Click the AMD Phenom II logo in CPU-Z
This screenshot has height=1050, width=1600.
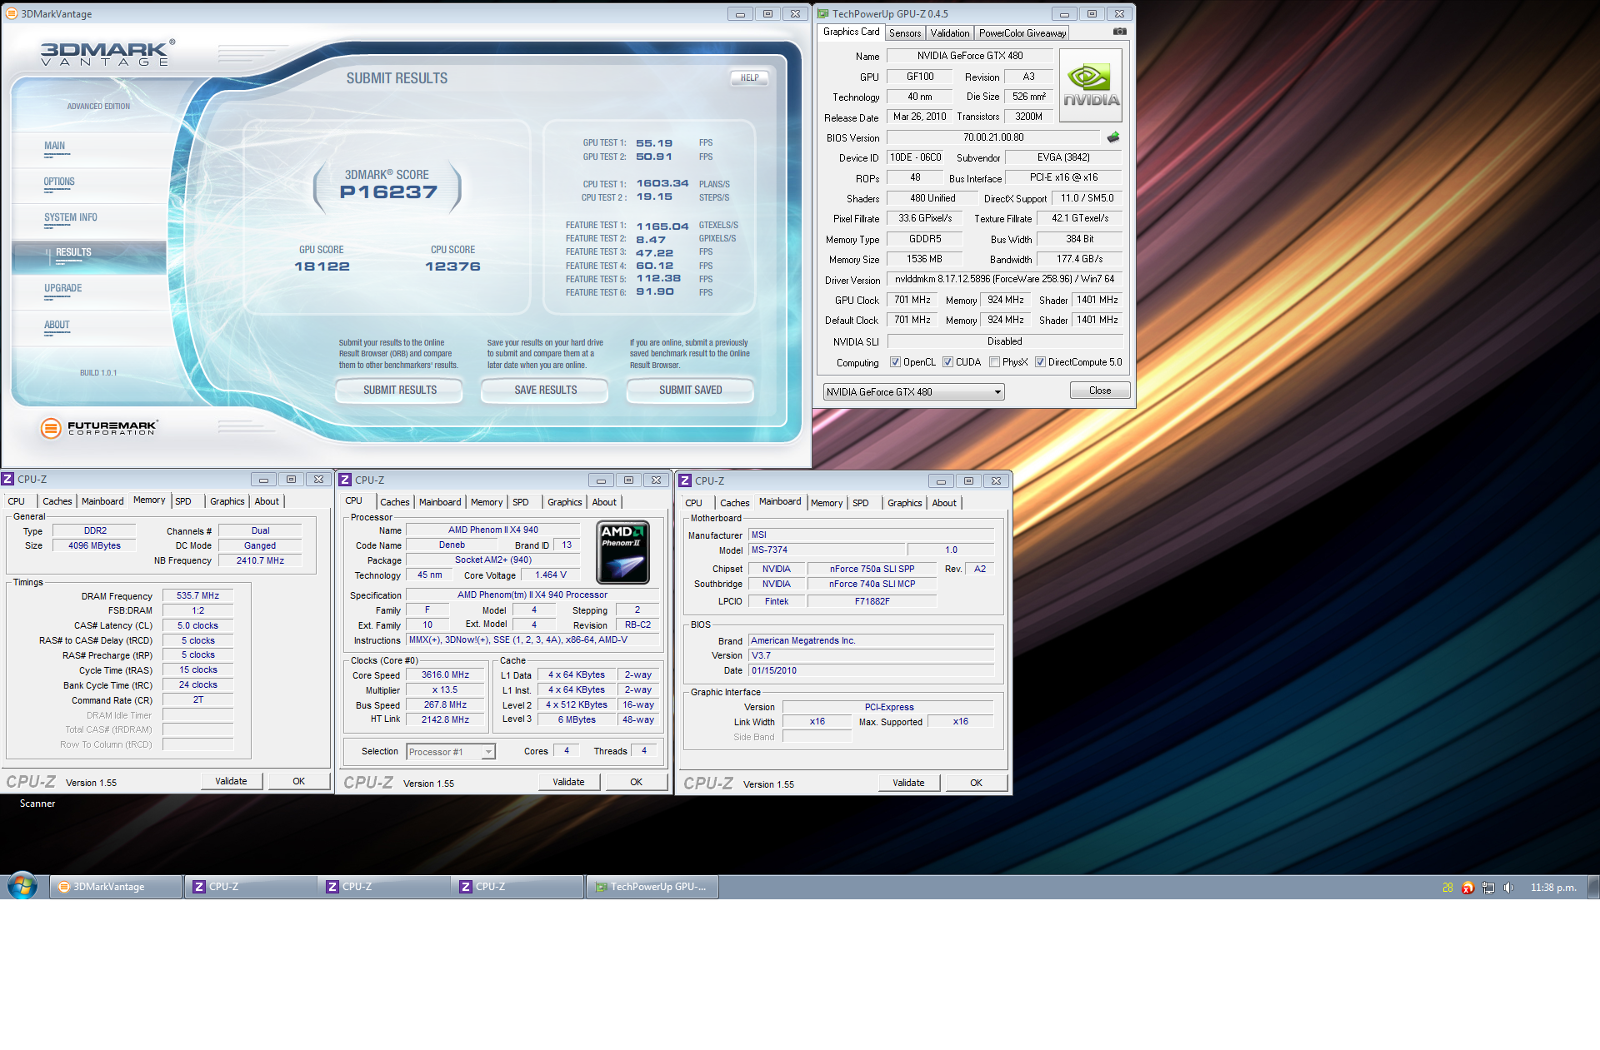(623, 552)
